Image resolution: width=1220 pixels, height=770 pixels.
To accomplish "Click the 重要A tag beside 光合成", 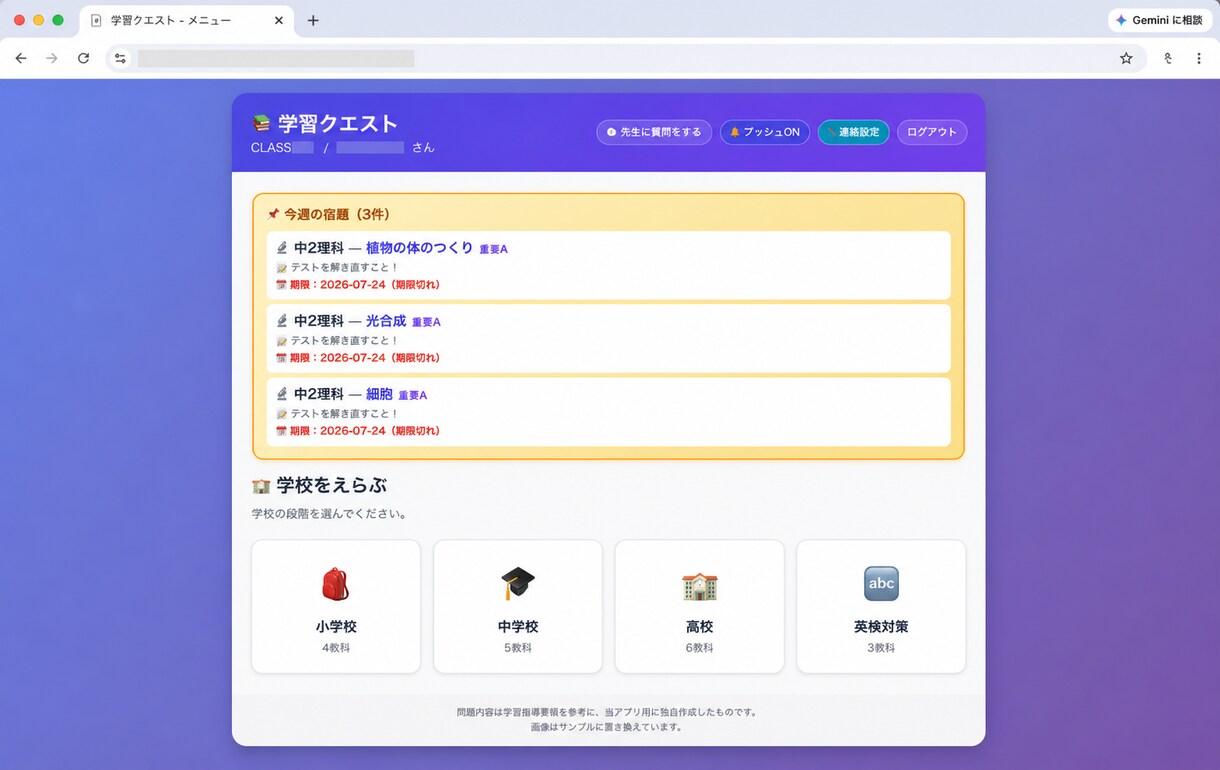I will point(426,322).
